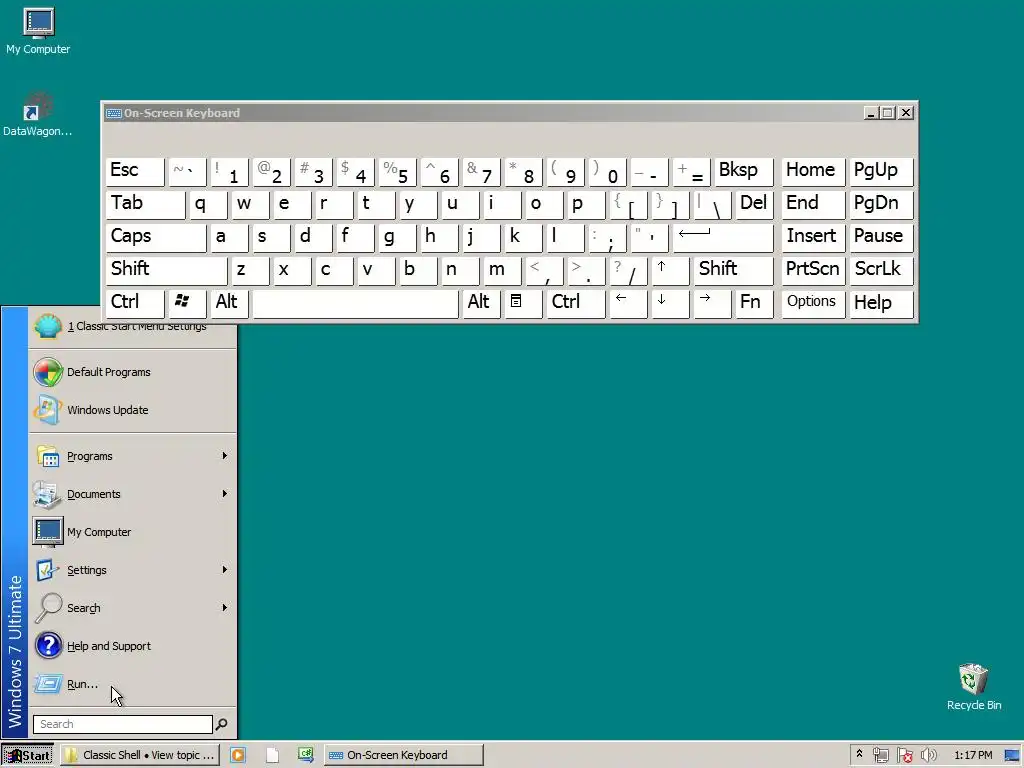Click the Bksp key
Viewport: 1024px width, 768px height.
(744, 172)
